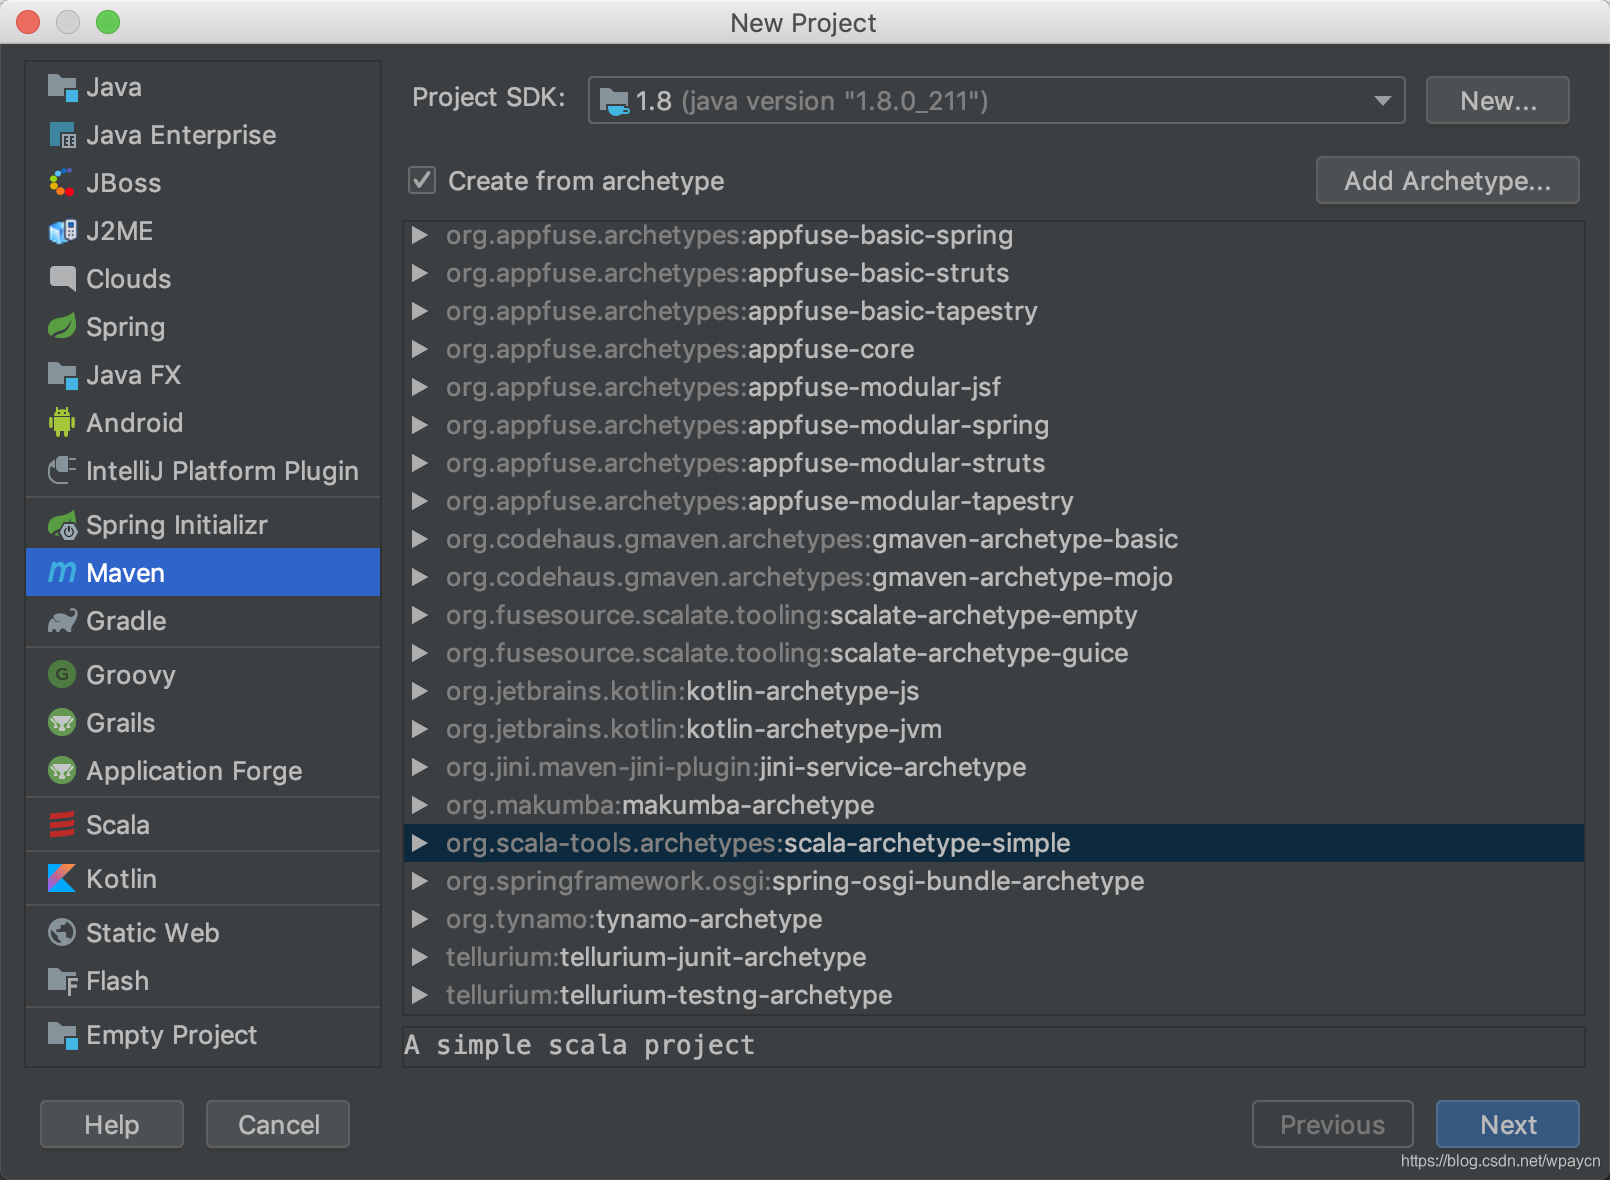The image size is (1610, 1180).
Task: Switch to Gradle project type label
Action: [x=126, y=621]
